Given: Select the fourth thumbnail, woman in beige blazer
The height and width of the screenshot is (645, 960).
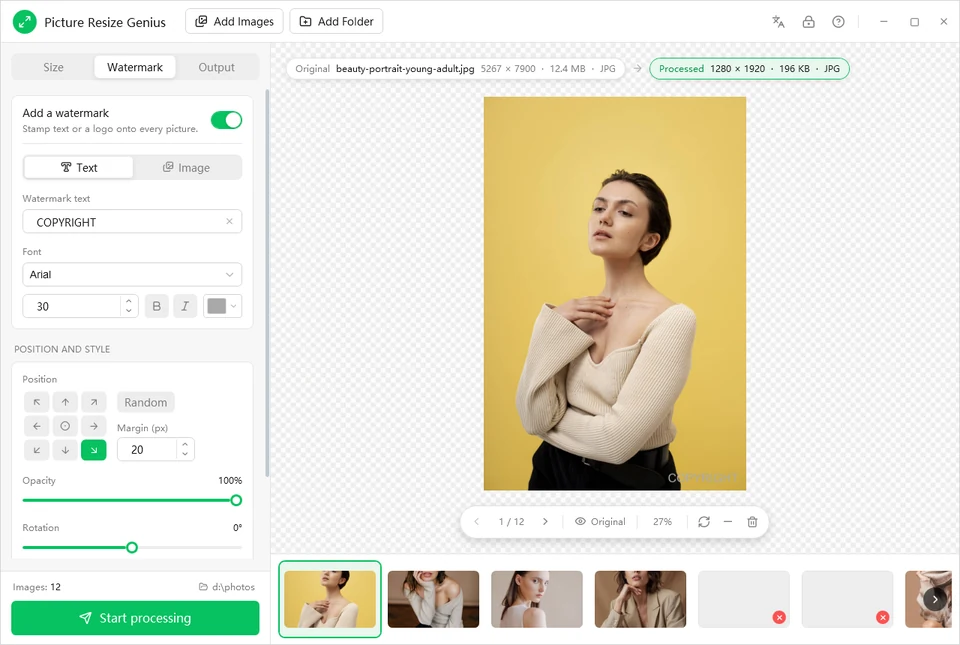Looking at the screenshot, I should 640,599.
